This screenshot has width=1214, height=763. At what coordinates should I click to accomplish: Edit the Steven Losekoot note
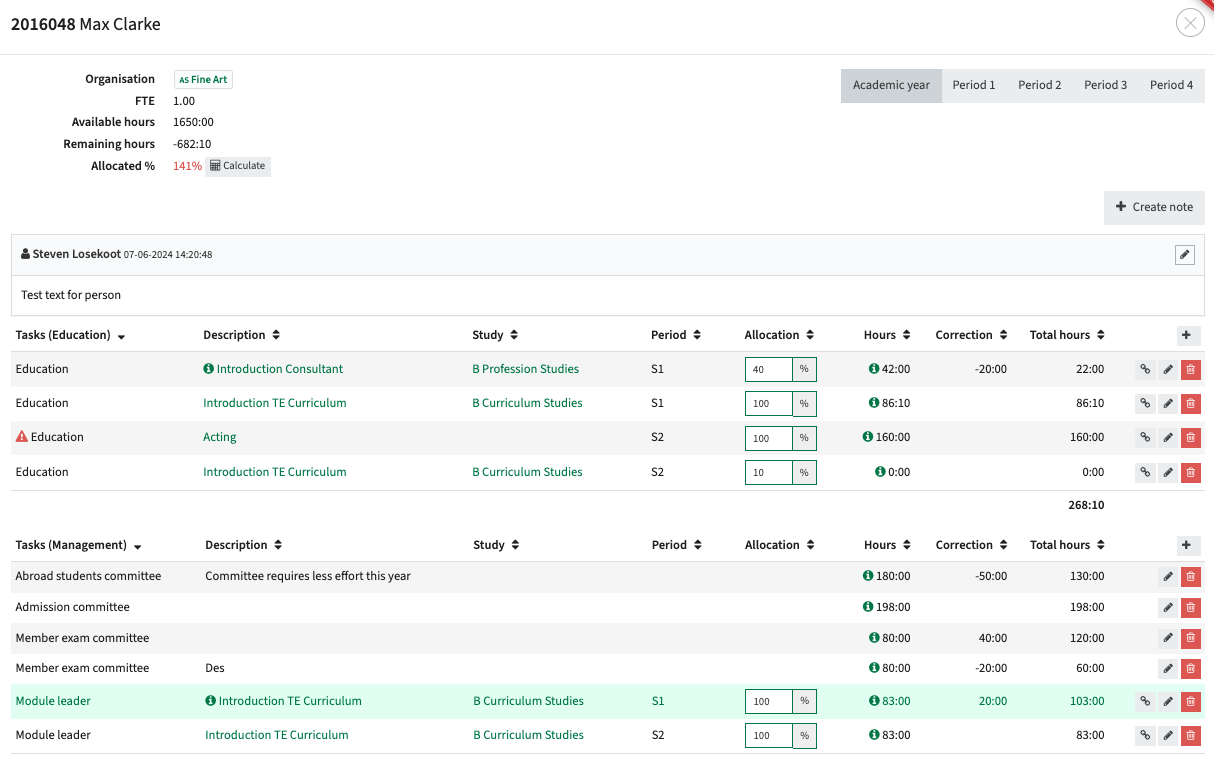click(x=1185, y=255)
